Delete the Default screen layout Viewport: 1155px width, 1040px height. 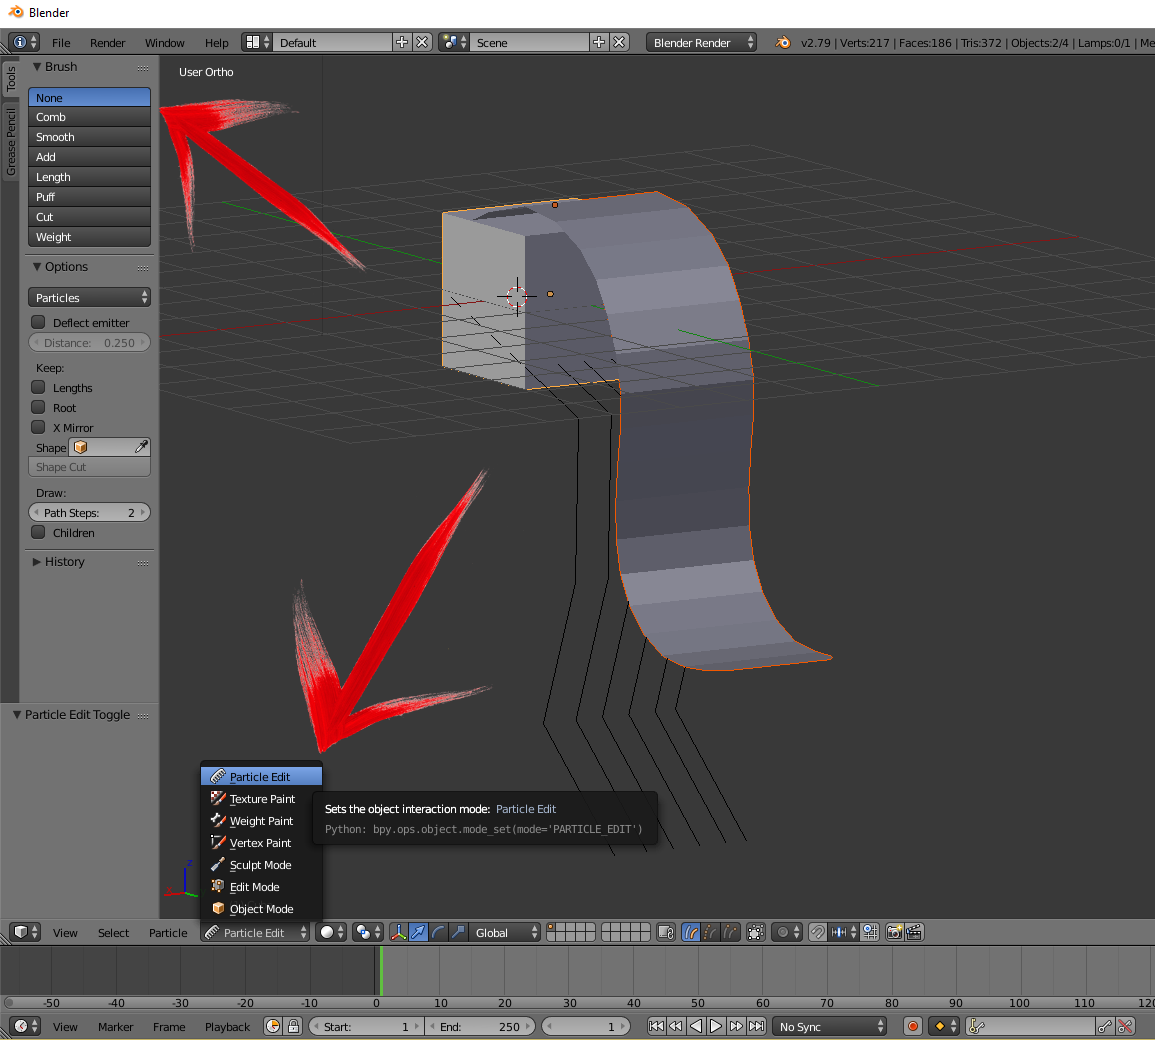pos(422,43)
